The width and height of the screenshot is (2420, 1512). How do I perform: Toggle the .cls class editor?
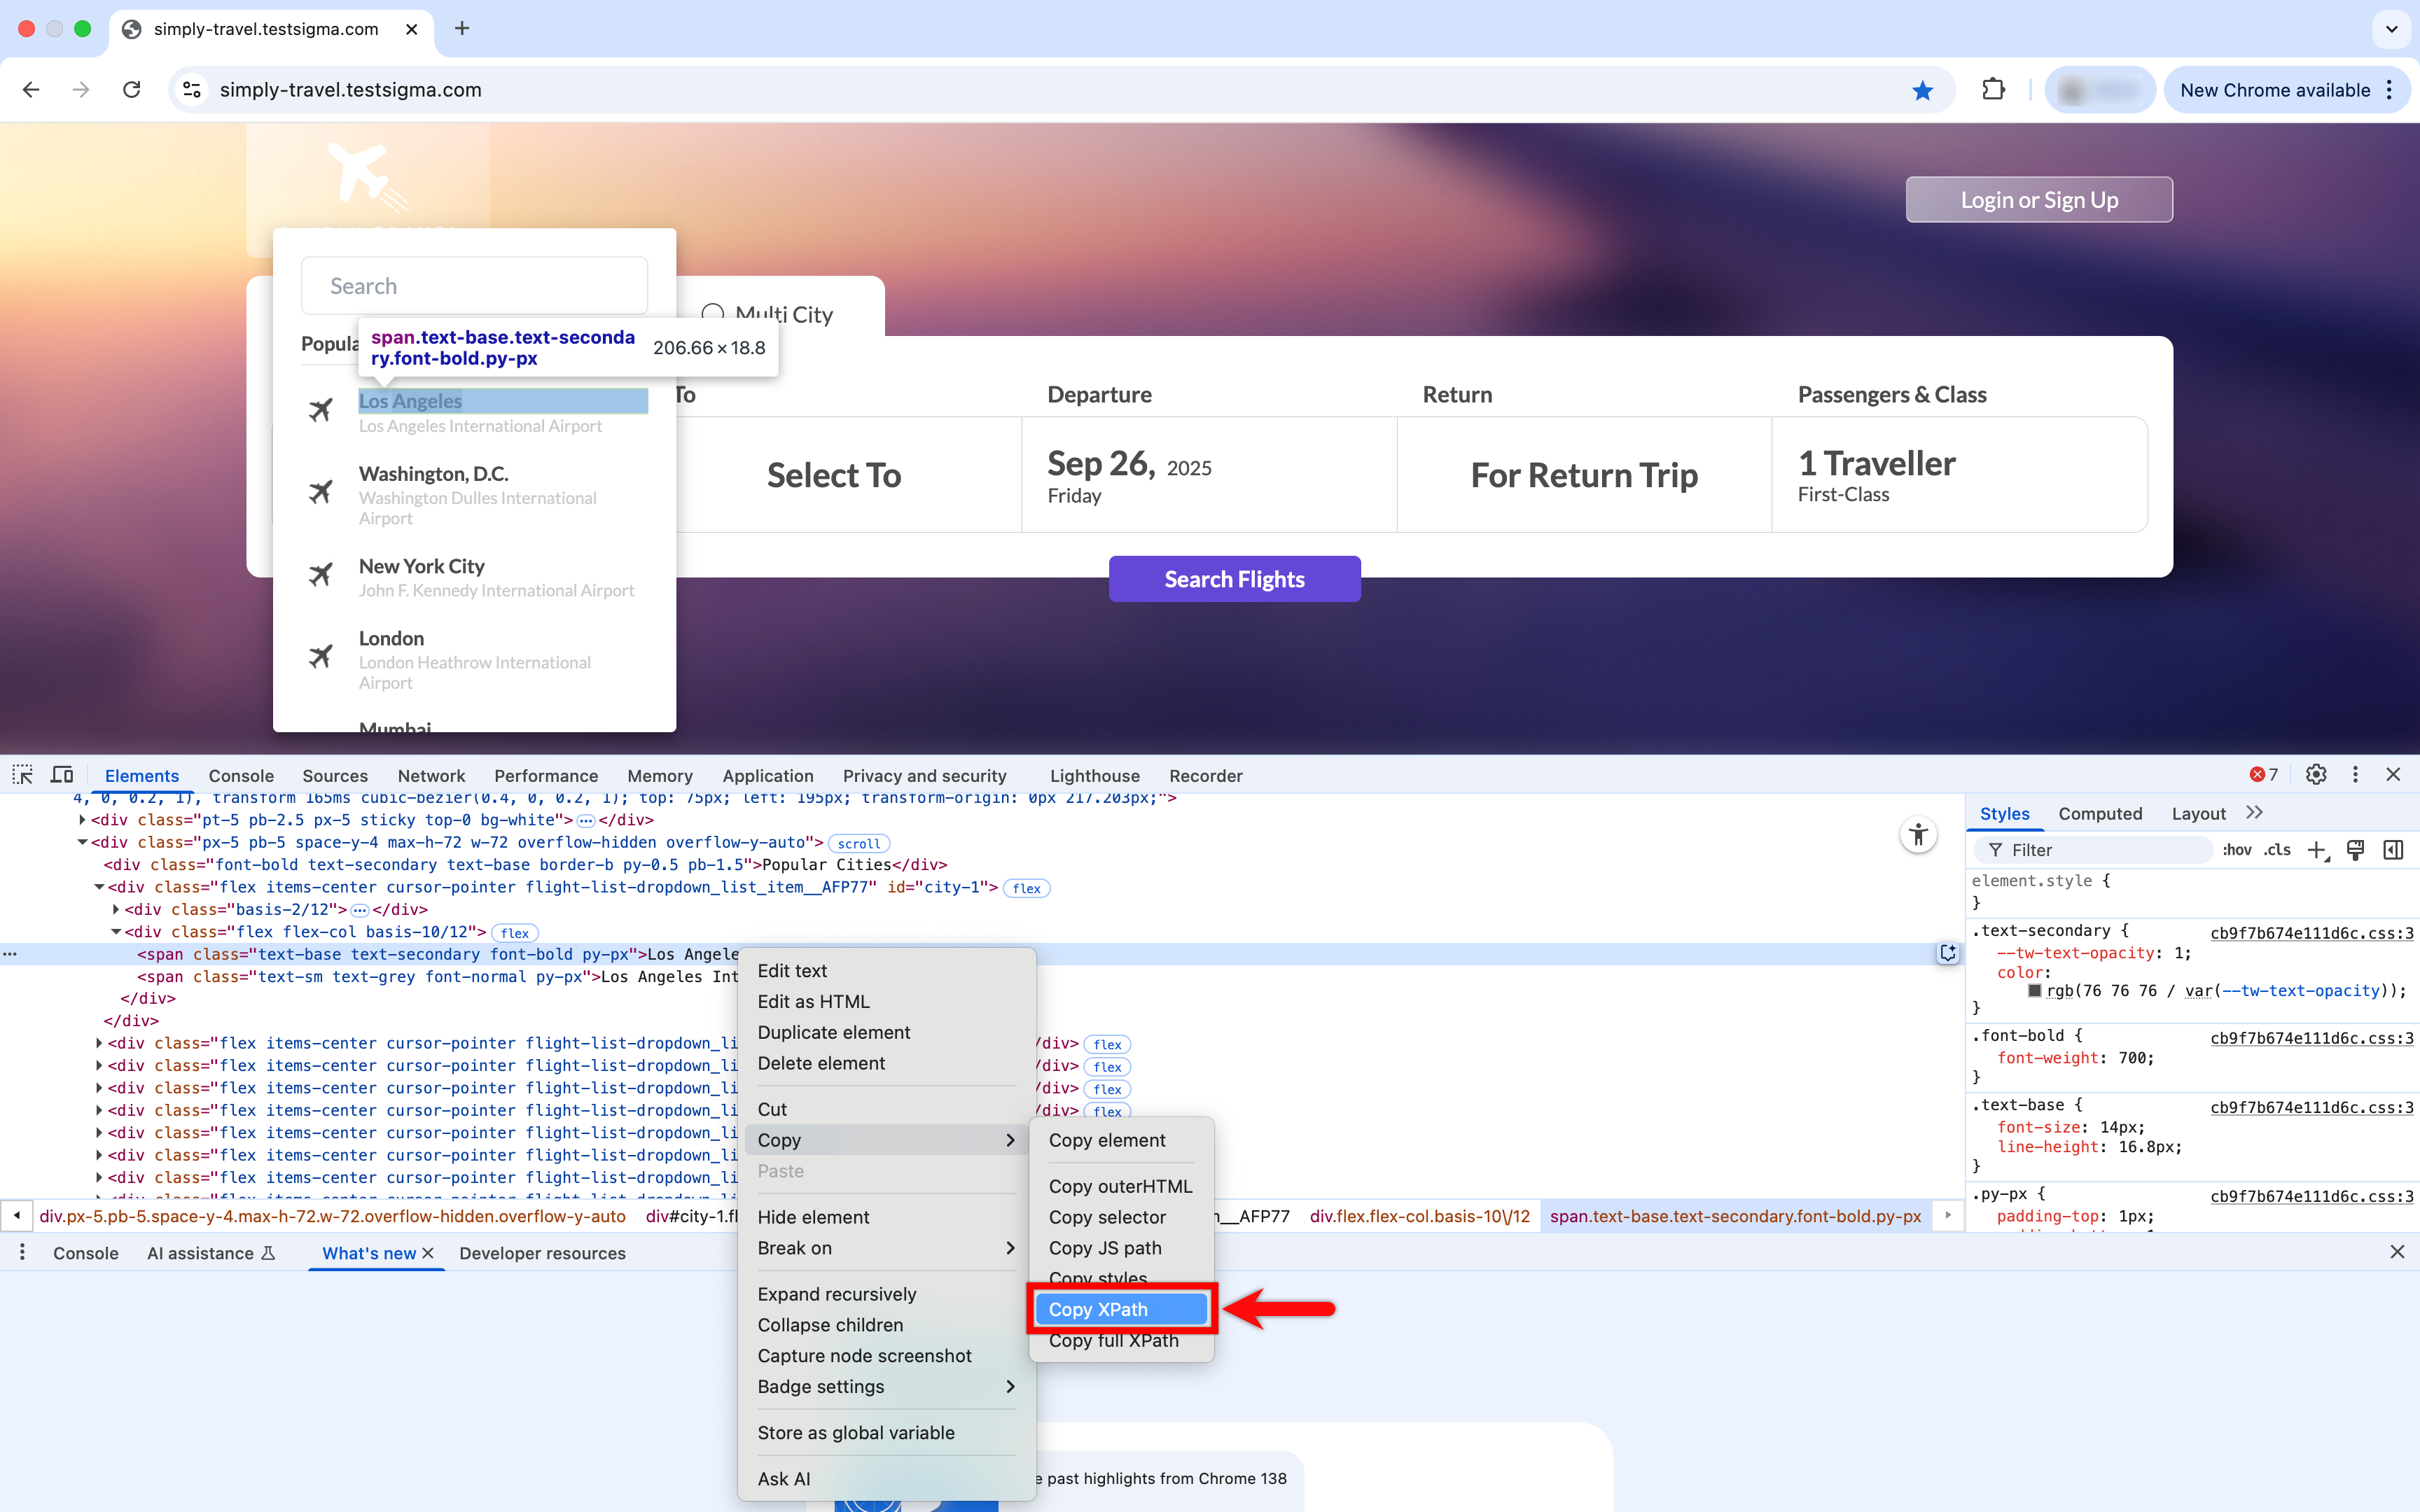(x=2277, y=849)
